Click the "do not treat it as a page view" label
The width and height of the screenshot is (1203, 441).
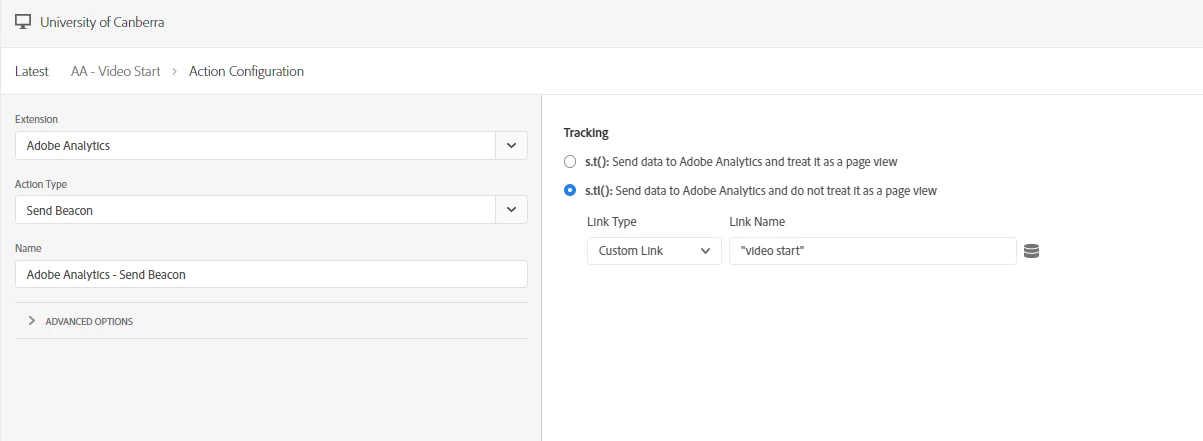(775, 190)
